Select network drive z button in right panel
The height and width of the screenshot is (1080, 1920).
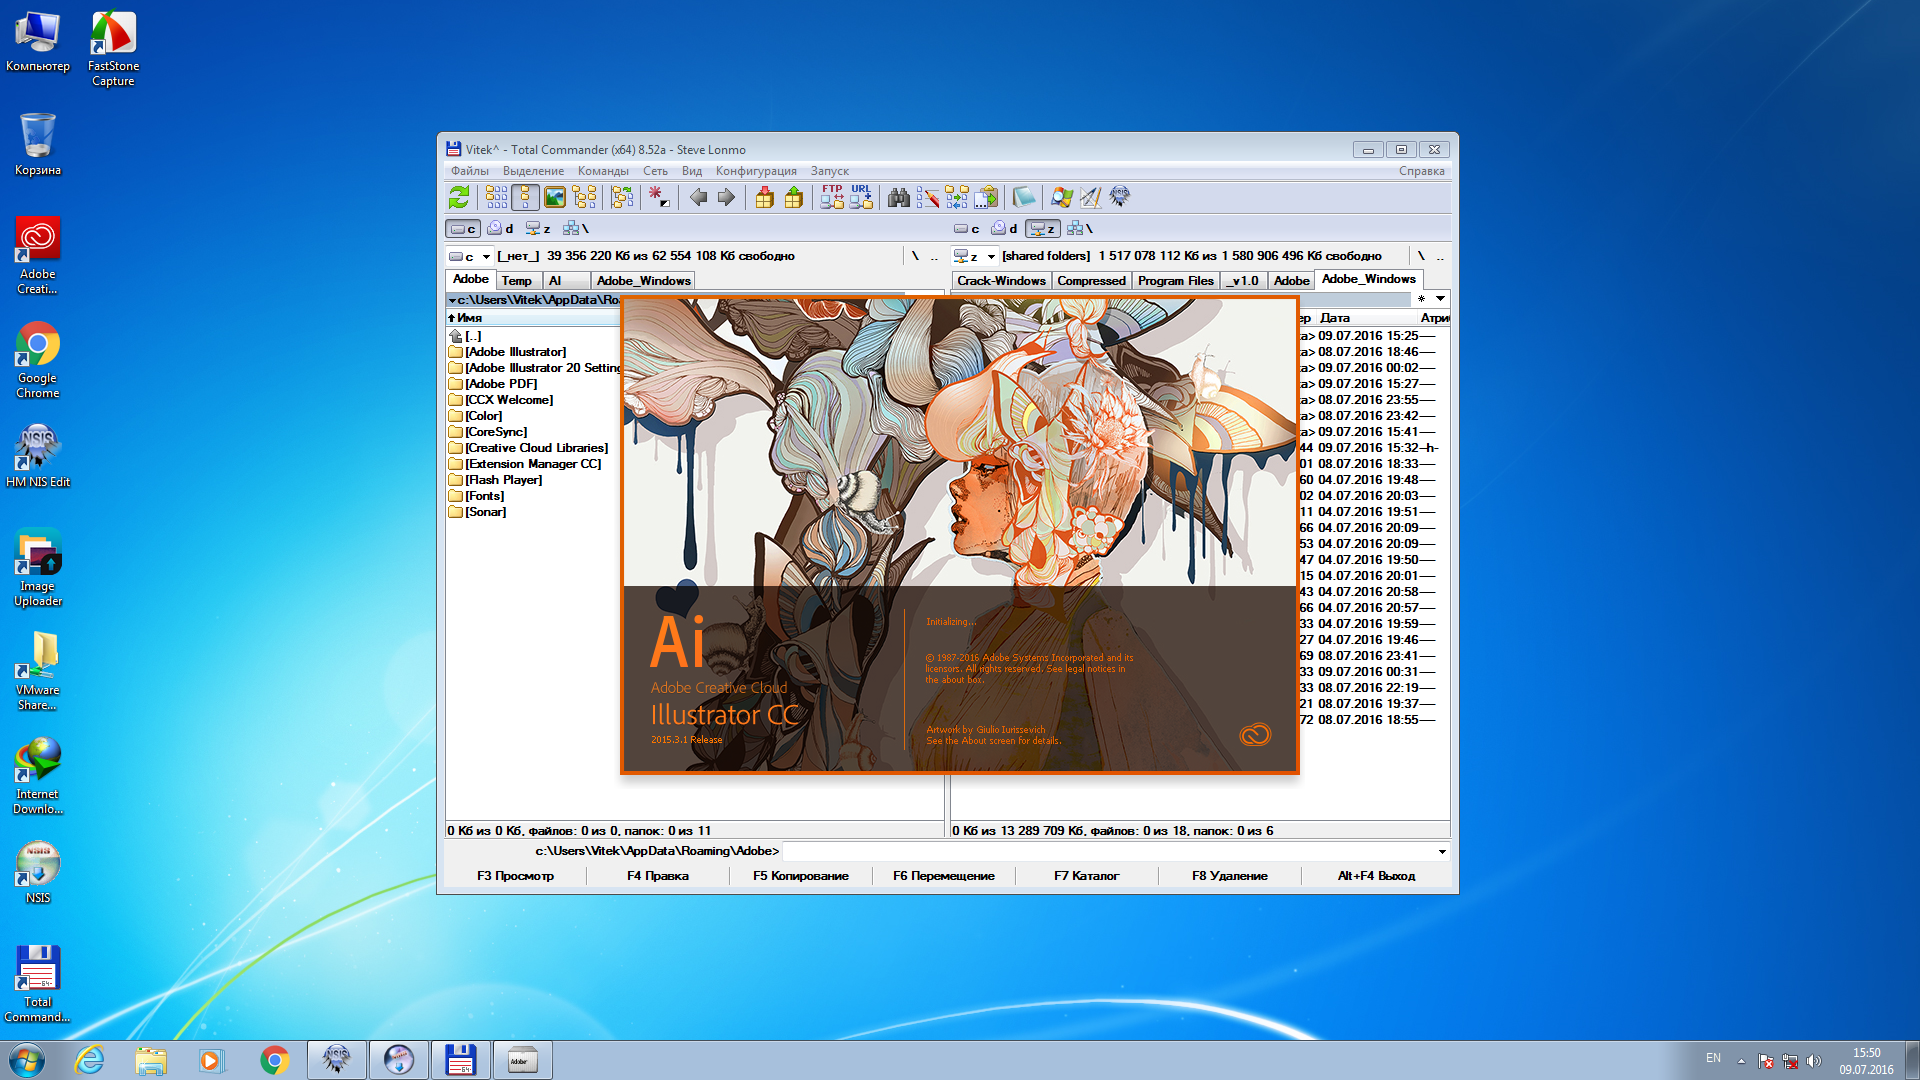[1043, 229]
